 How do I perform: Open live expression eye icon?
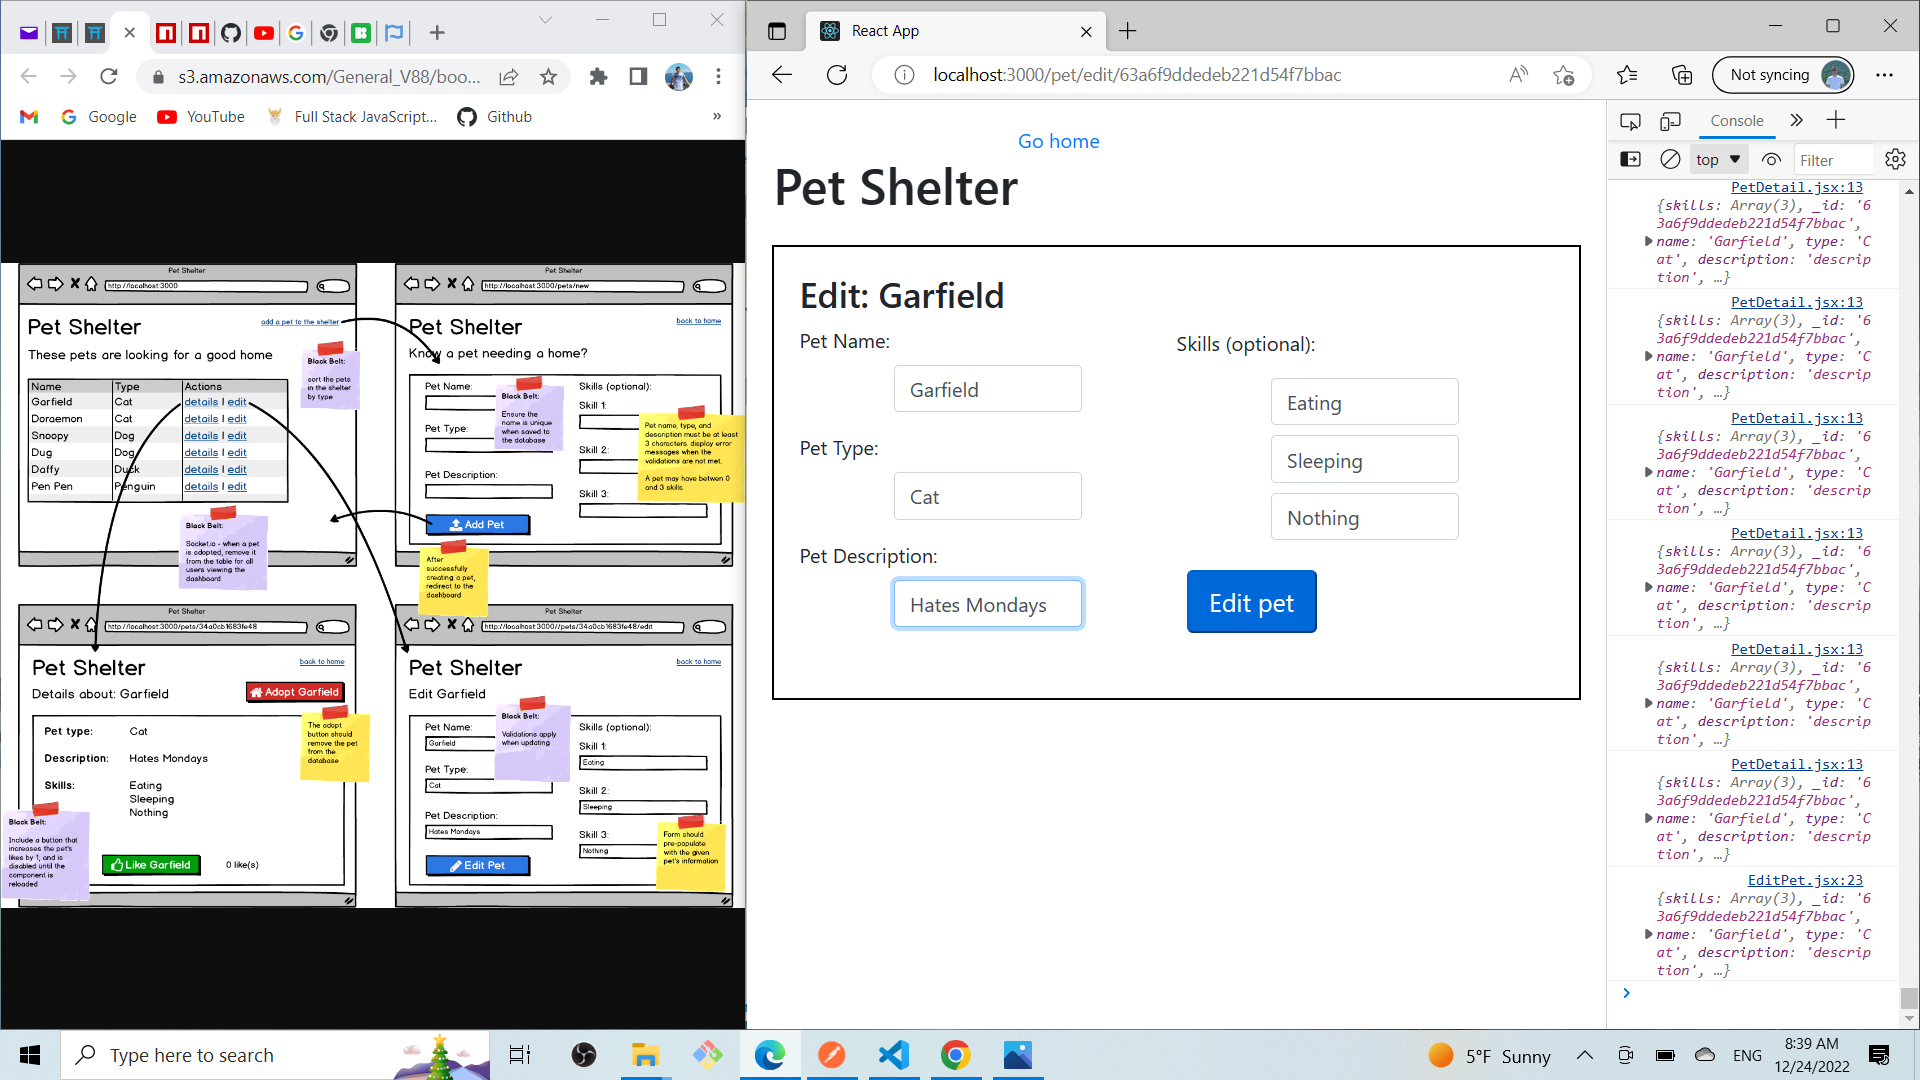tap(1771, 160)
